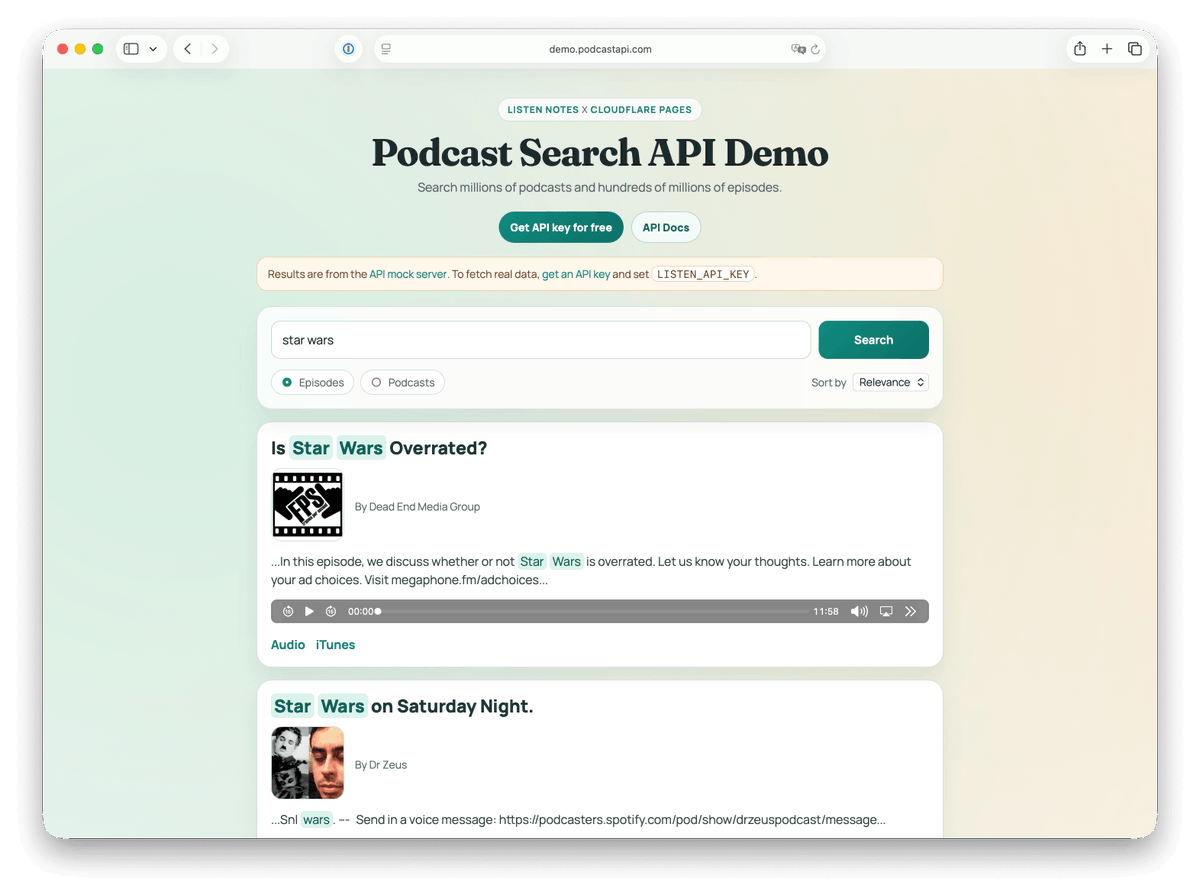Toggle the Safari sidebar

point(130,48)
